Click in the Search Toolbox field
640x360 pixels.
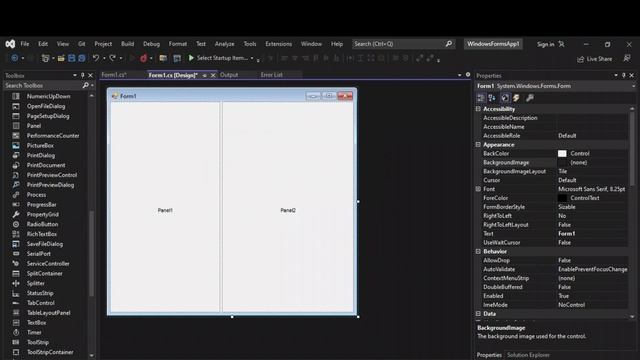pyautogui.click(x=43, y=85)
